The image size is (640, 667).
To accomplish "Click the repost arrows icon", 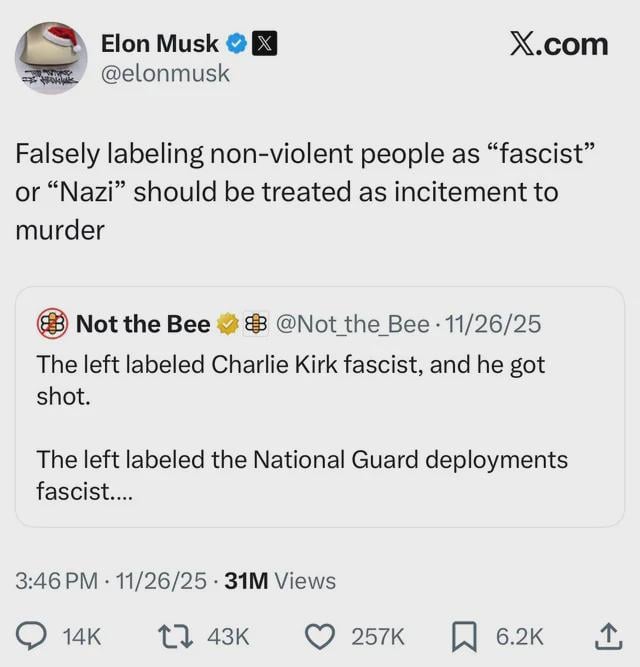I will point(171,635).
